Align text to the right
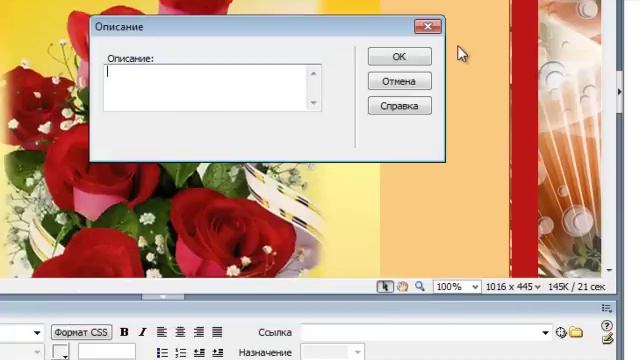This screenshot has width=640, height=360. (199, 332)
